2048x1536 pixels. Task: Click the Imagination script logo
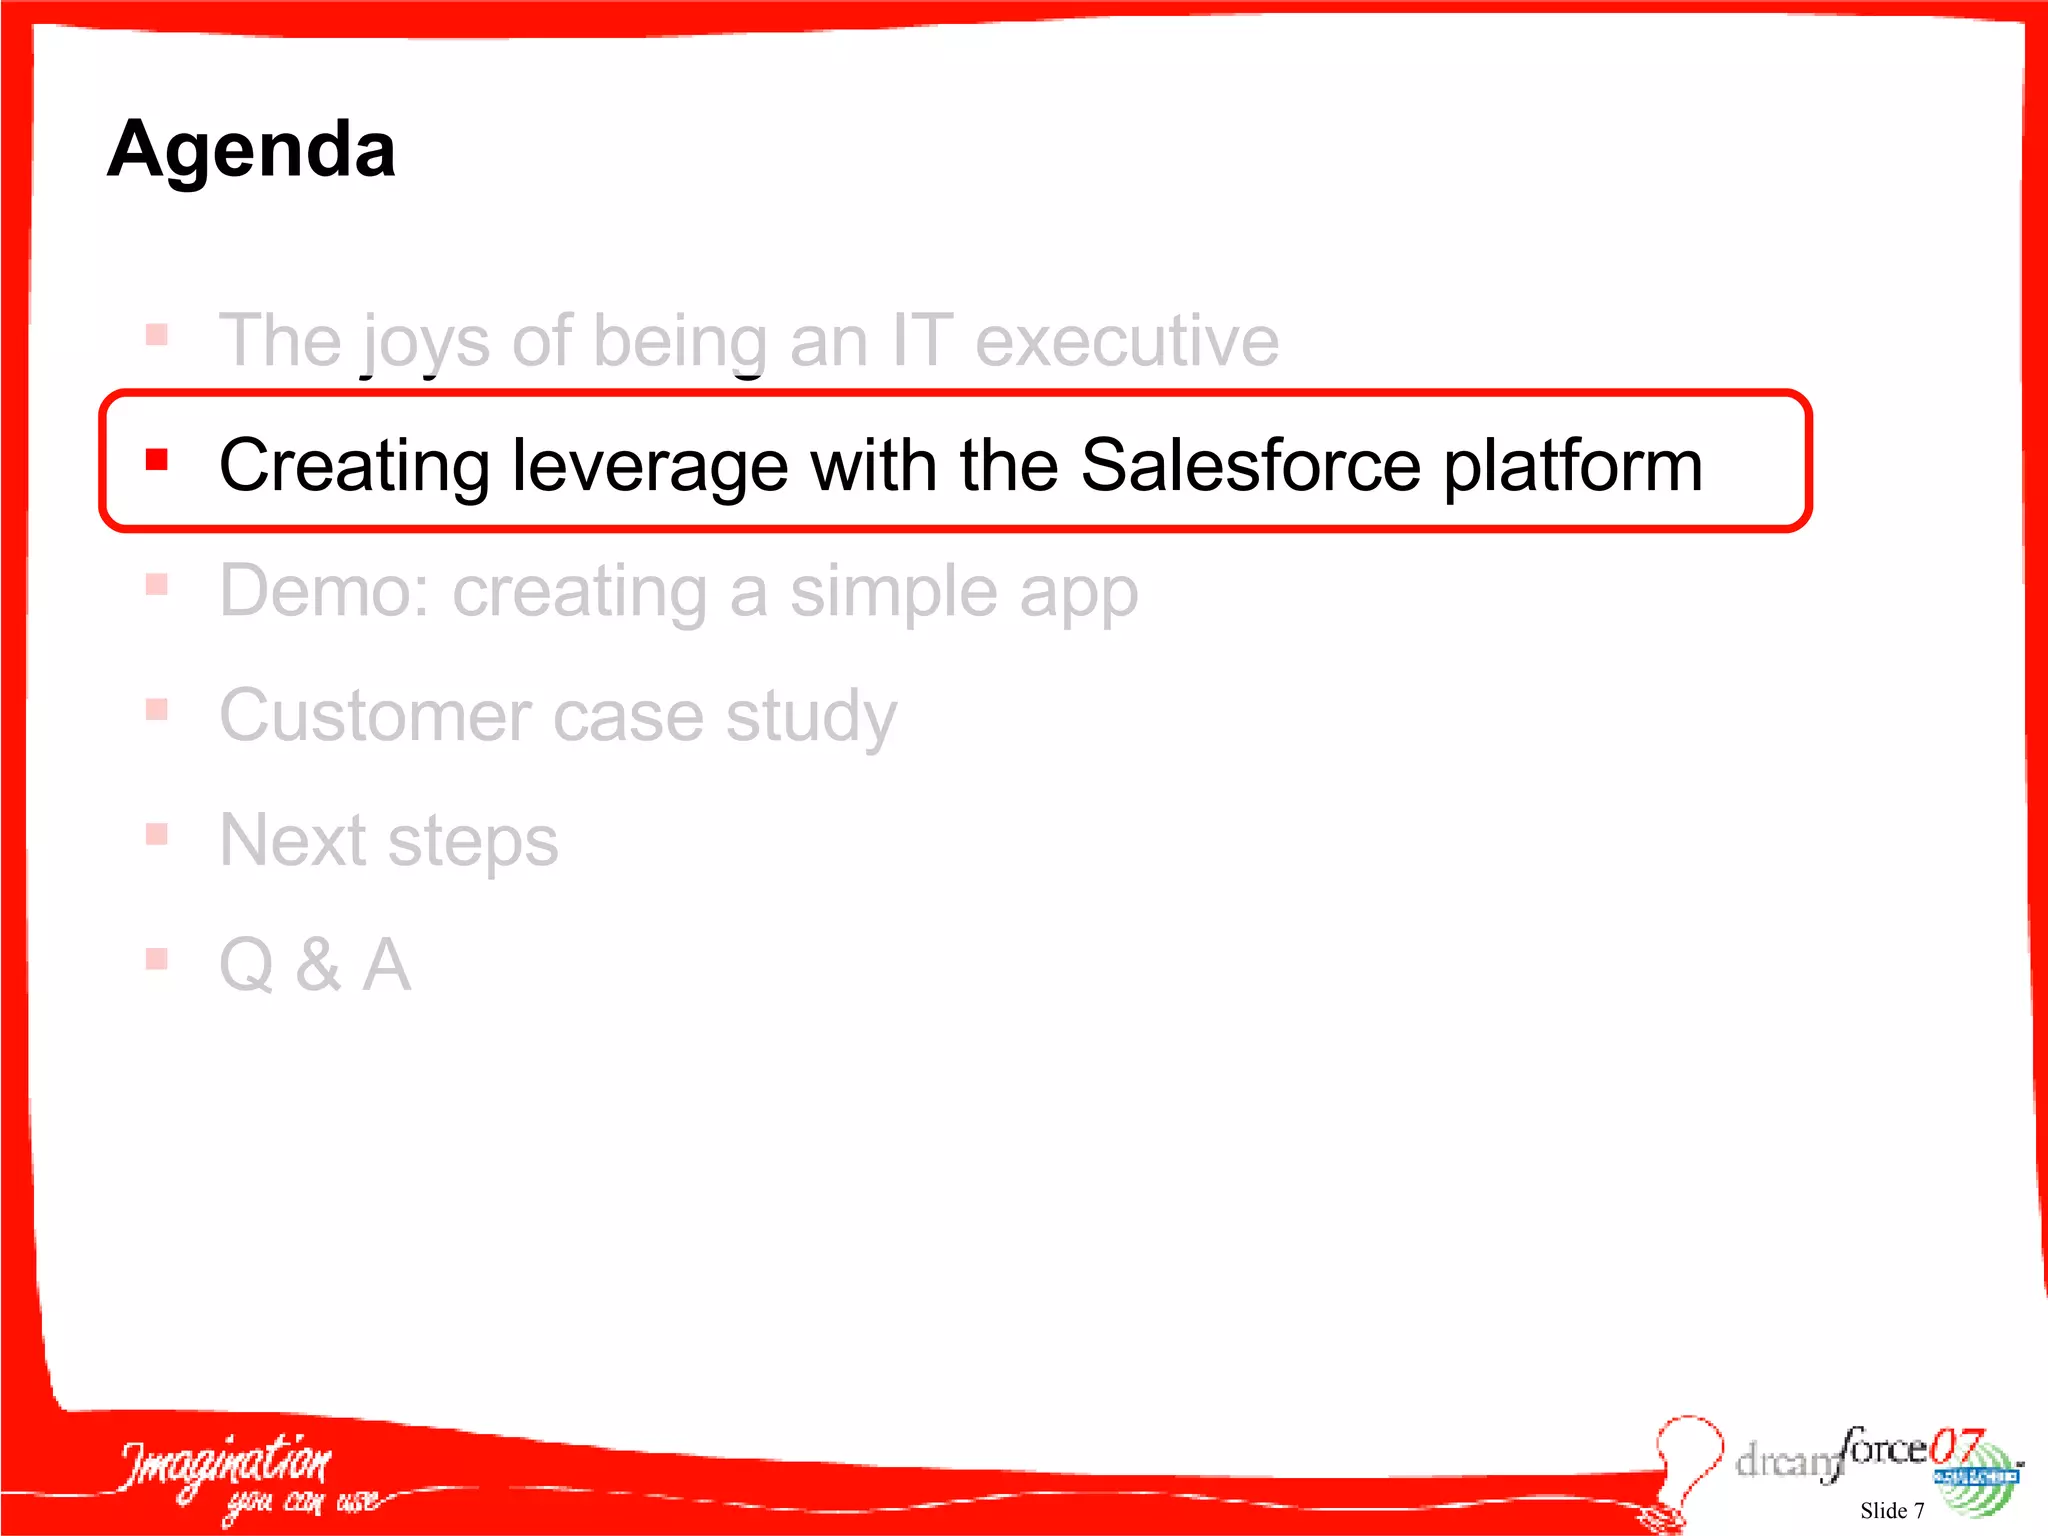(x=226, y=1462)
